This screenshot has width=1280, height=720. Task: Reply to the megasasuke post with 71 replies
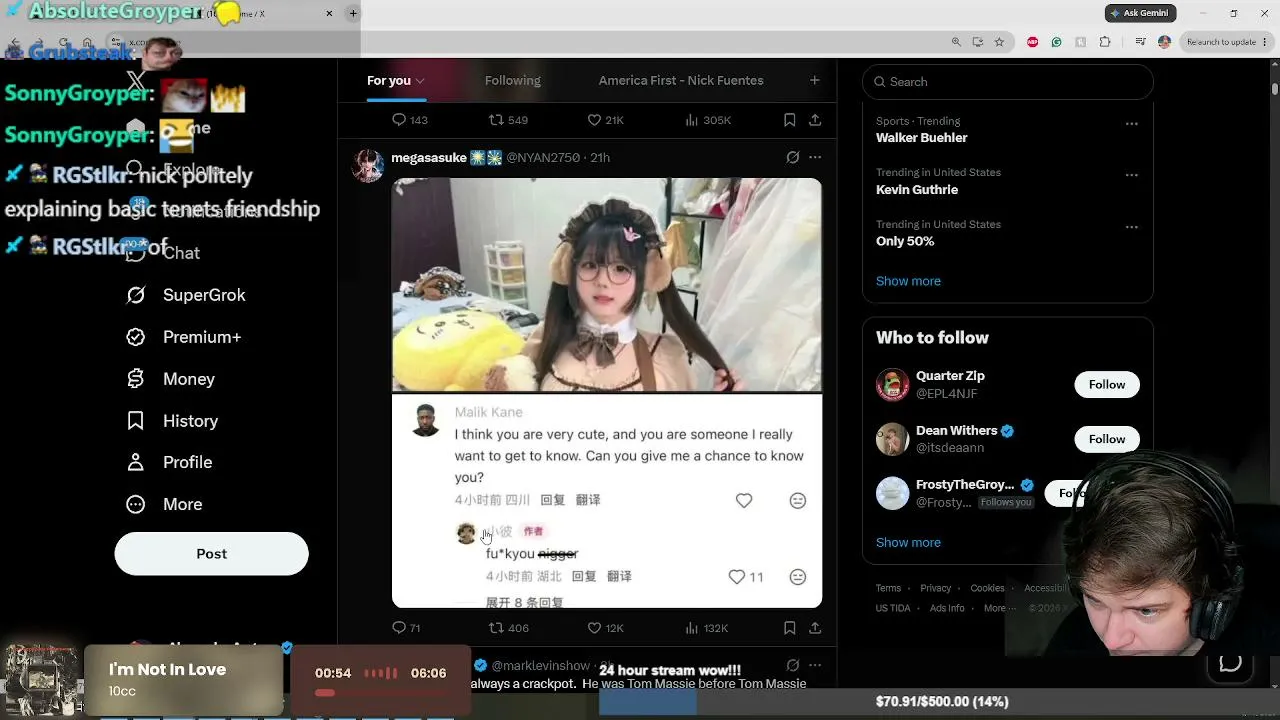(x=399, y=628)
